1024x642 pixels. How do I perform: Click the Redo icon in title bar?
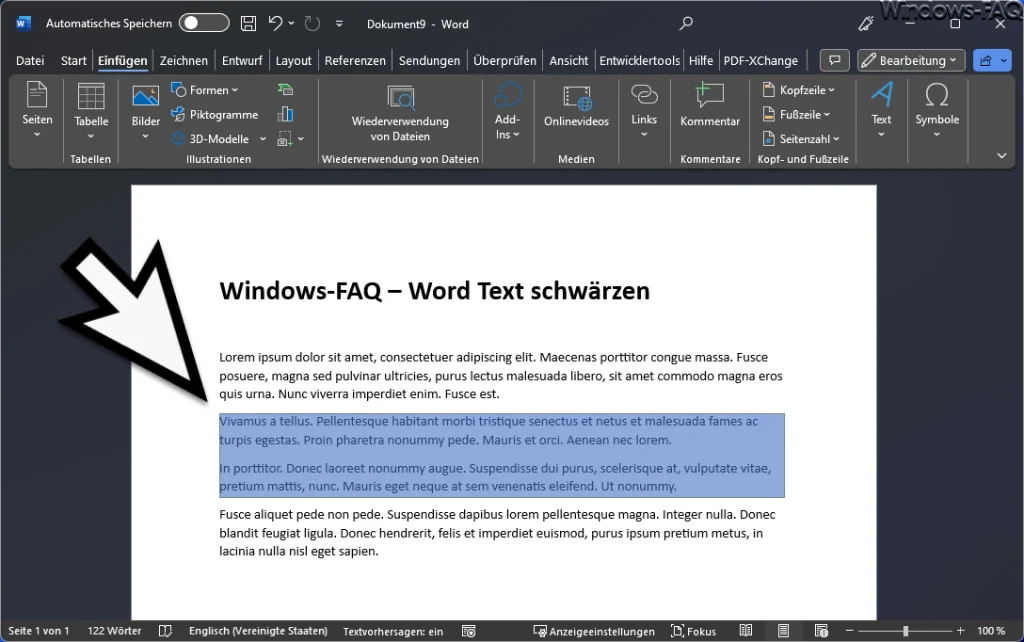[312, 24]
